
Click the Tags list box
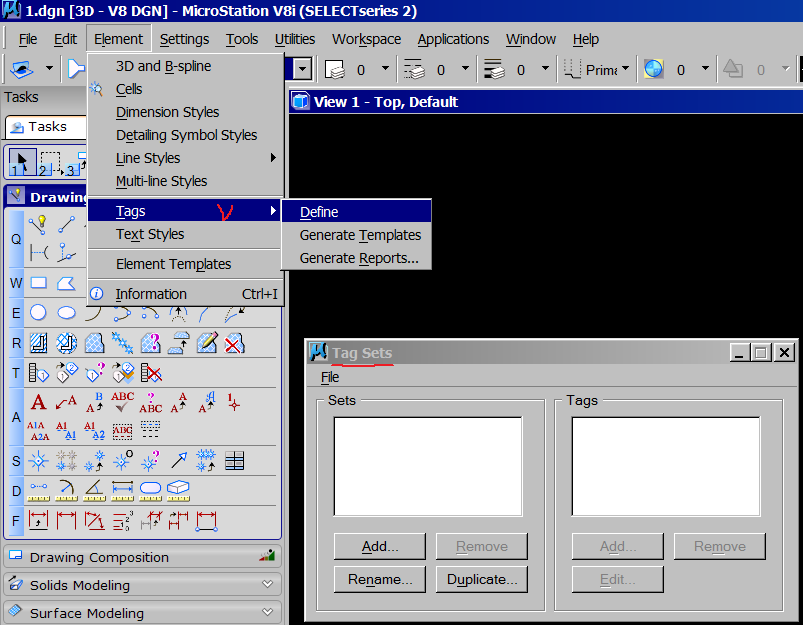coord(666,466)
